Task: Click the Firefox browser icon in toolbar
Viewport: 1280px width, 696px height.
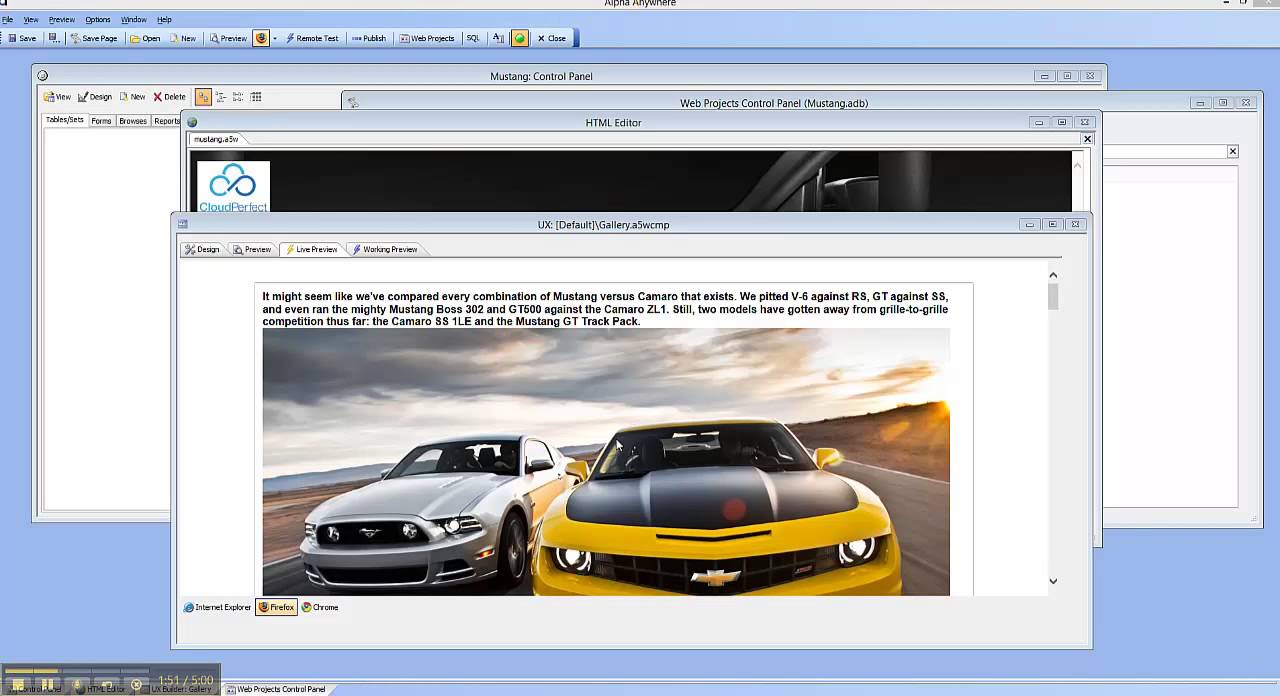Action: click(261, 38)
